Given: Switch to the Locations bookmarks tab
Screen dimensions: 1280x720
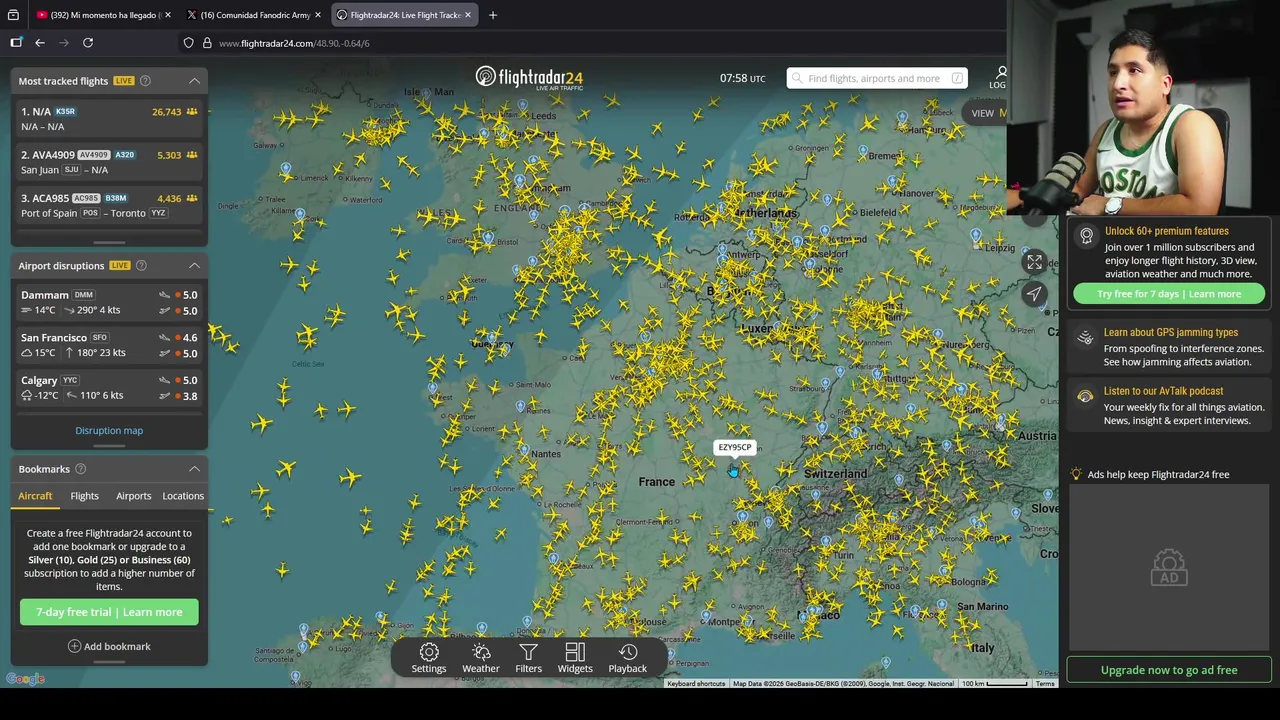Looking at the screenshot, I should point(183,496).
